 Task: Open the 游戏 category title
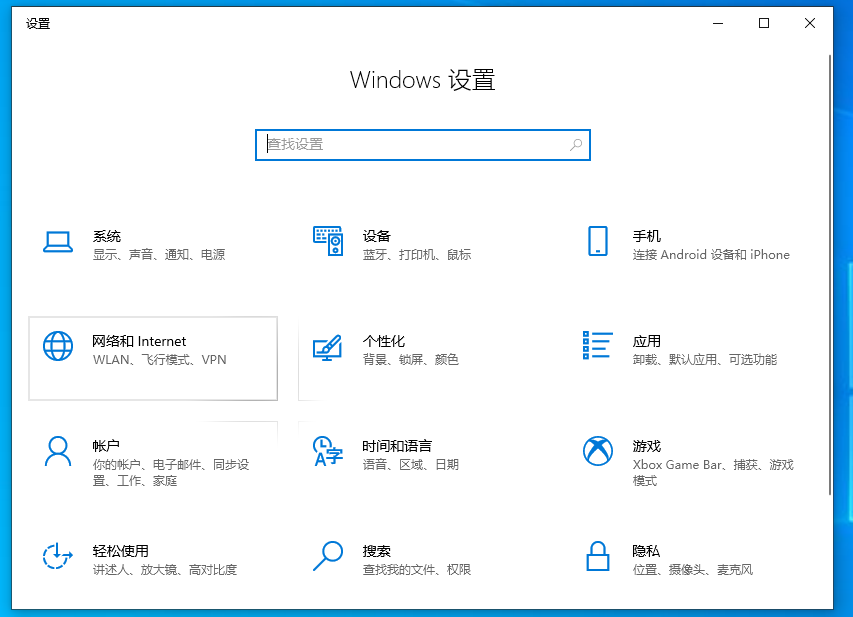pyautogui.click(x=646, y=446)
